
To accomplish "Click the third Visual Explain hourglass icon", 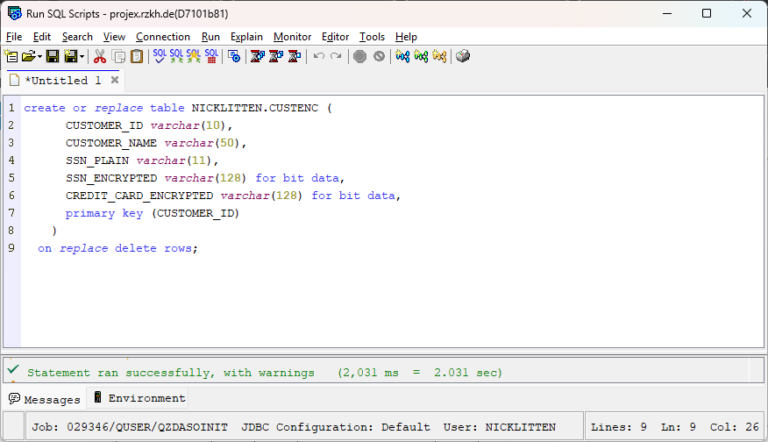I will [294, 56].
